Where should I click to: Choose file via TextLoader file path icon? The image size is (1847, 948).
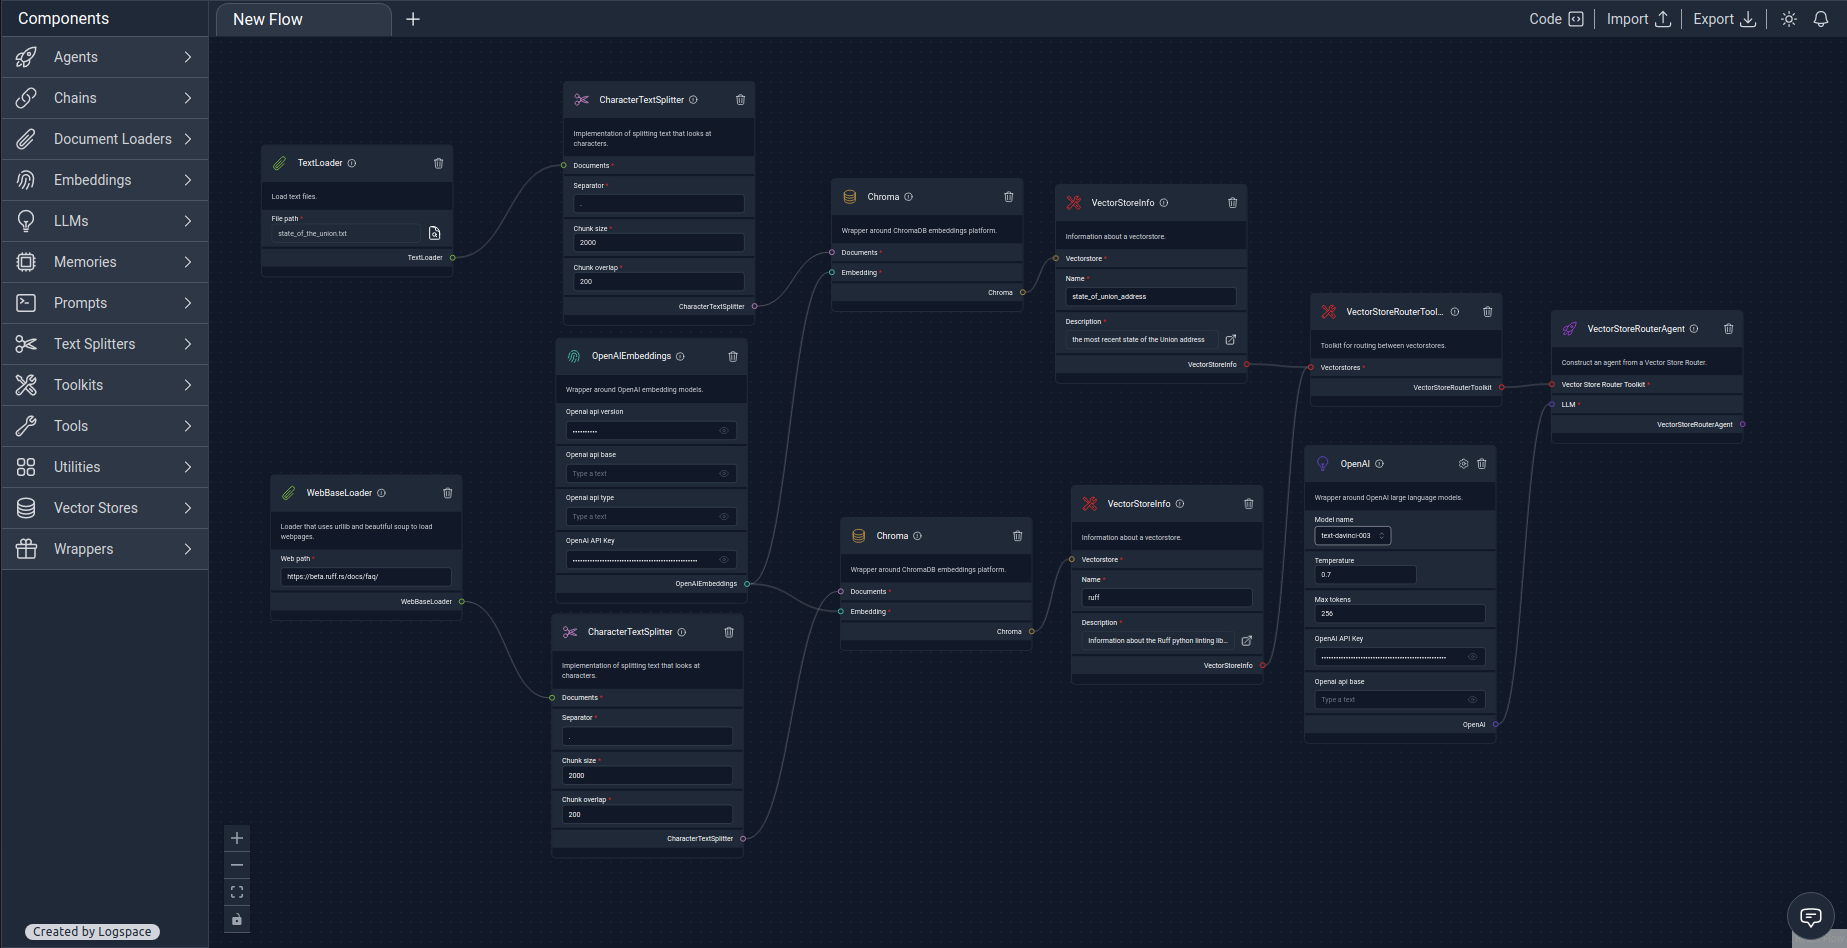[434, 233]
